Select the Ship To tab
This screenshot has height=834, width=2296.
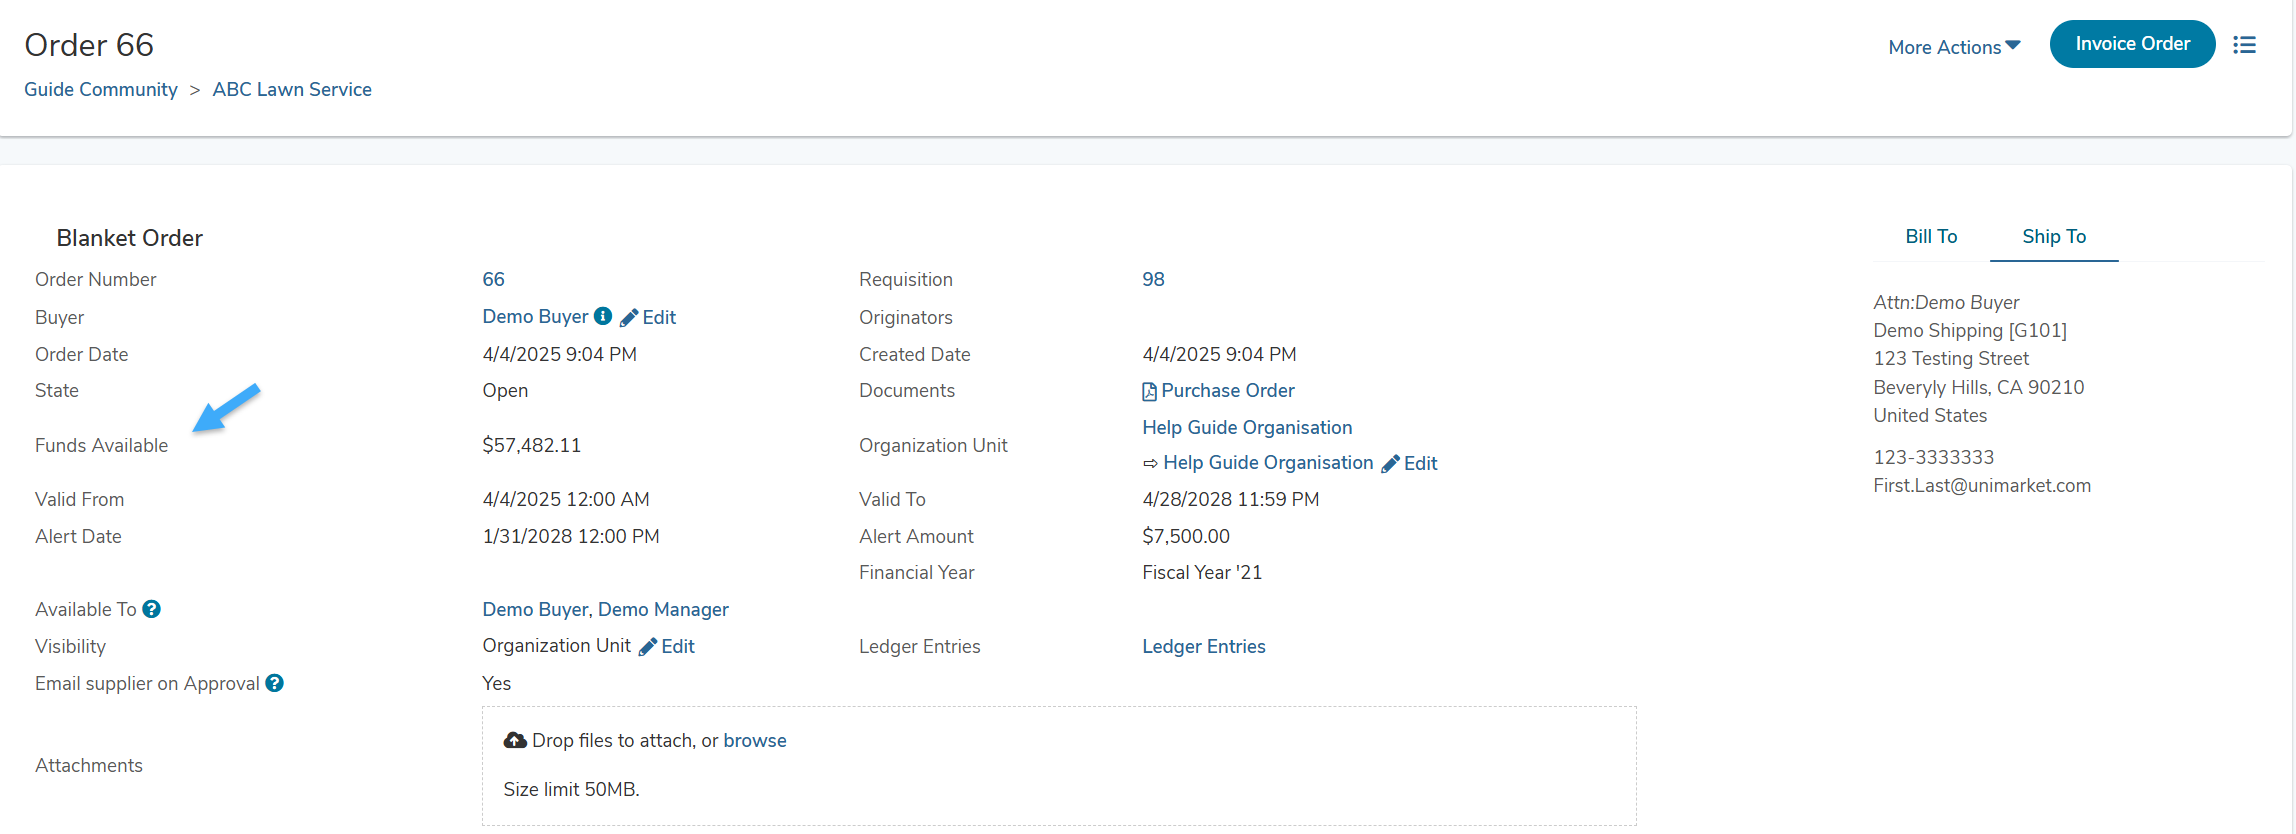[x=2054, y=236]
